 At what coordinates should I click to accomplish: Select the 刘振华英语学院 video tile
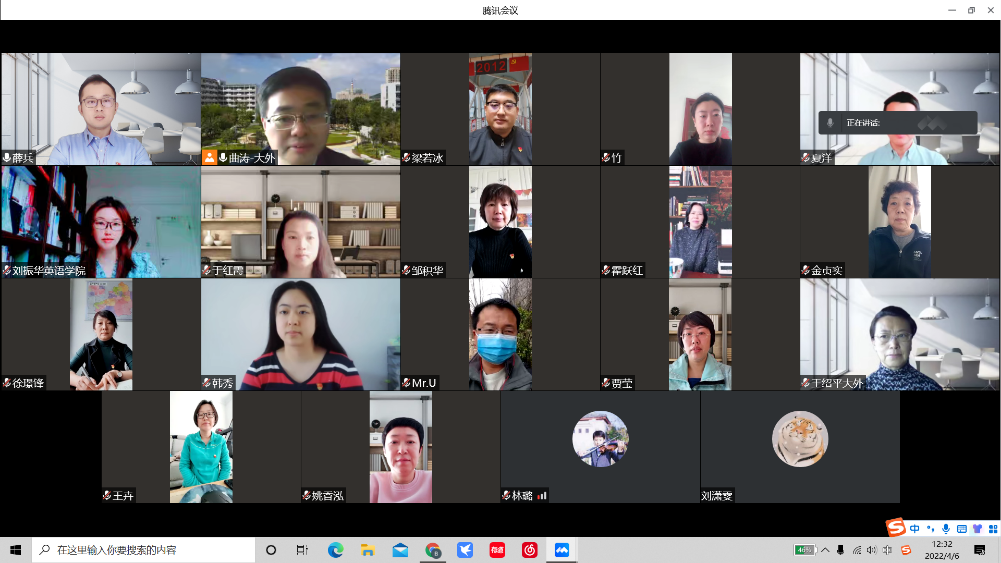coord(100,222)
